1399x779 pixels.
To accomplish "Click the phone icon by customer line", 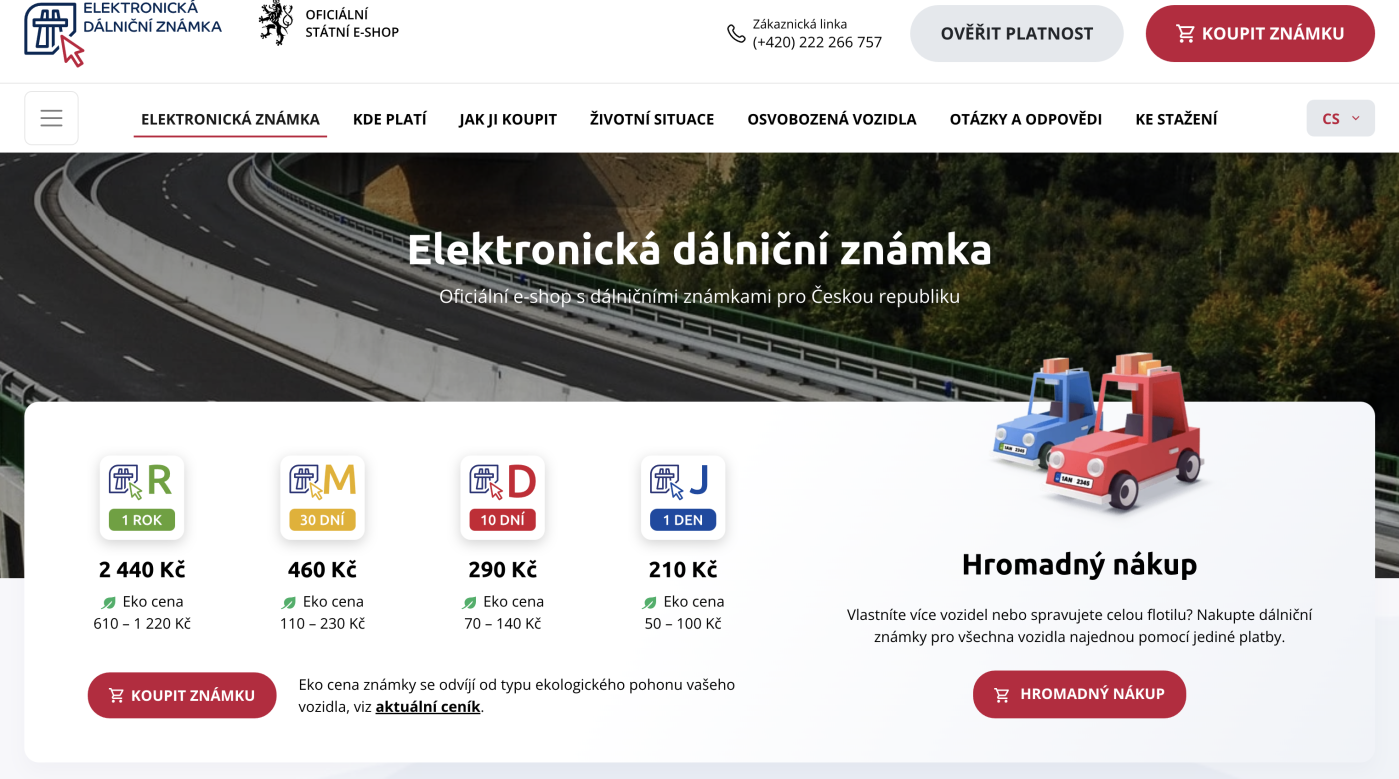I will point(736,34).
